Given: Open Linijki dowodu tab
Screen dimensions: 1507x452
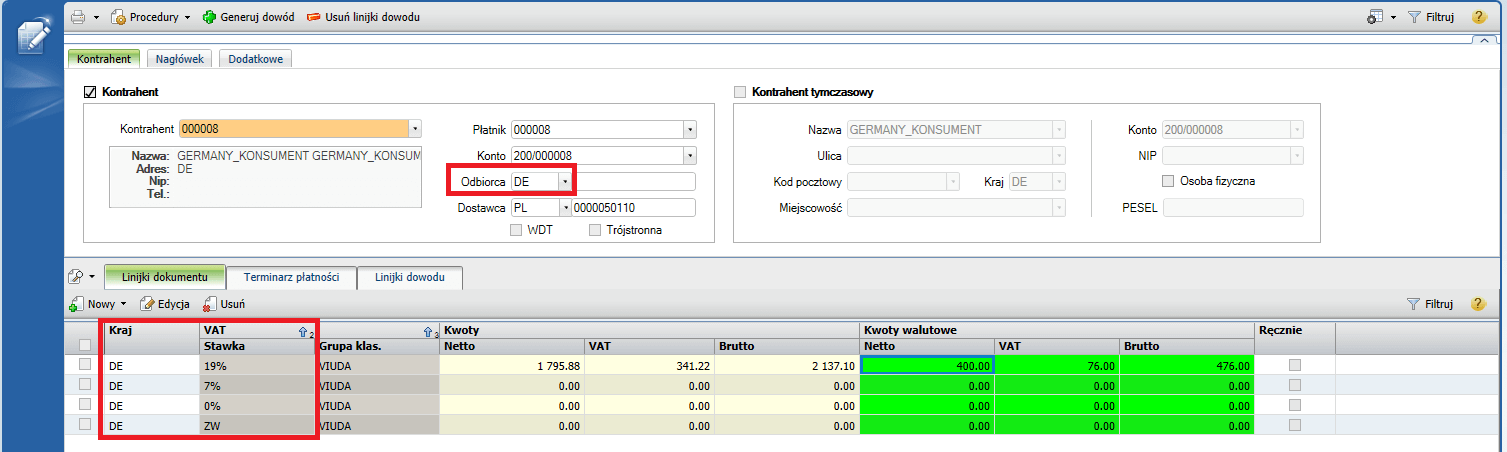Looking at the screenshot, I should [409, 277].
